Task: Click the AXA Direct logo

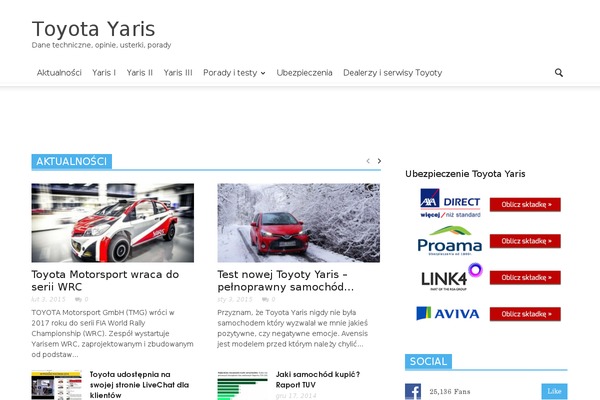Action: (450, 203)
